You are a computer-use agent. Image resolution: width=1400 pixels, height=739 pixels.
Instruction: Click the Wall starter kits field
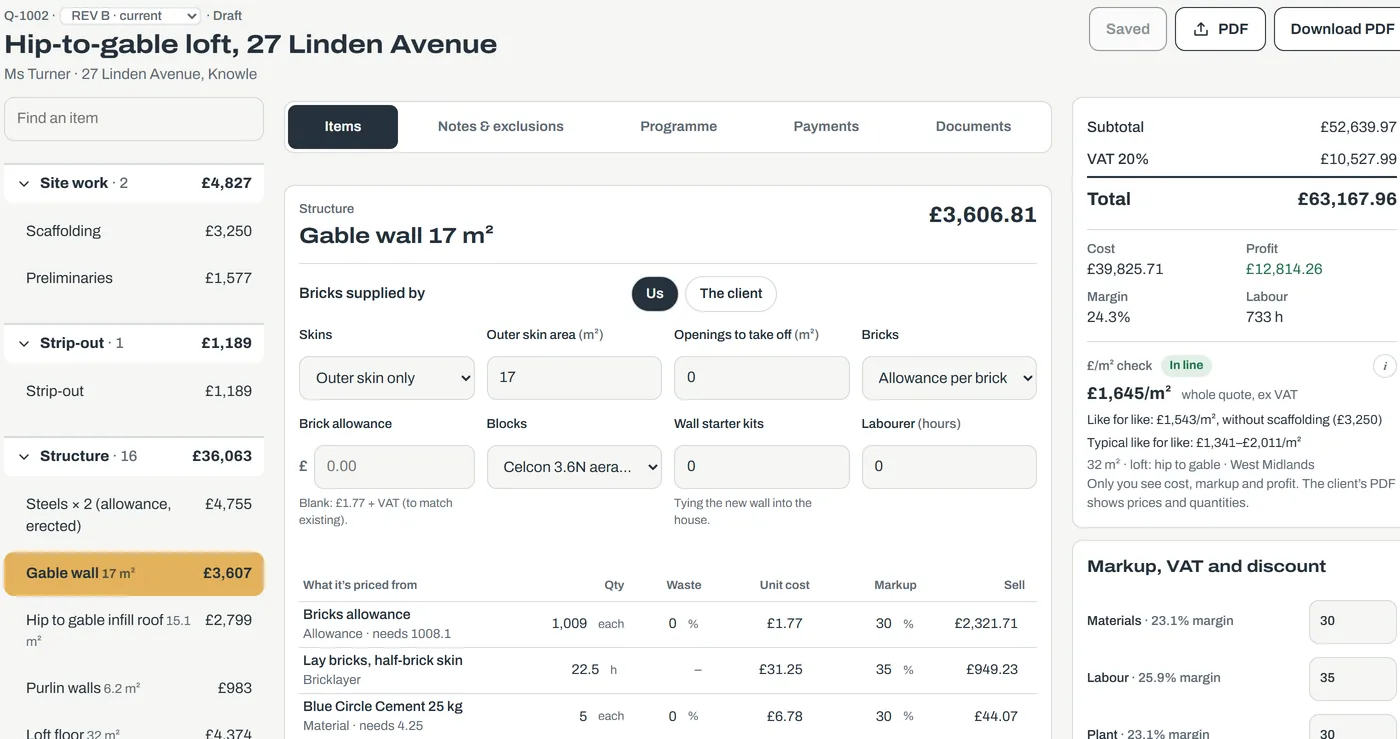(762, 467)
